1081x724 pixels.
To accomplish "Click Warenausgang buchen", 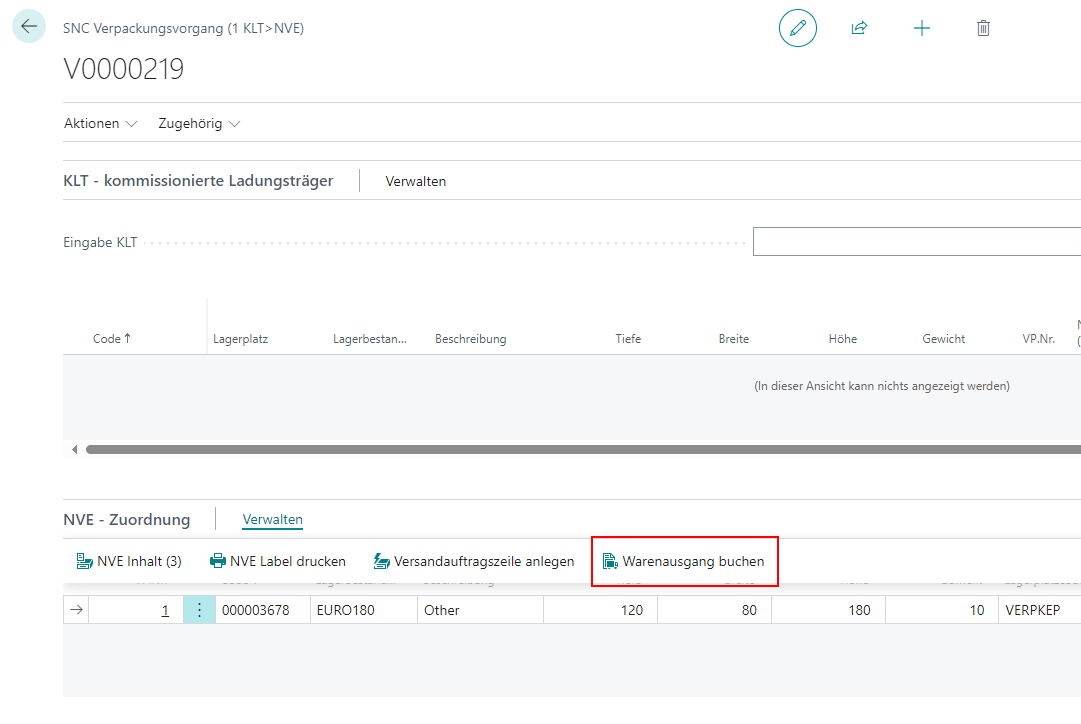I will tap(684, 561).
